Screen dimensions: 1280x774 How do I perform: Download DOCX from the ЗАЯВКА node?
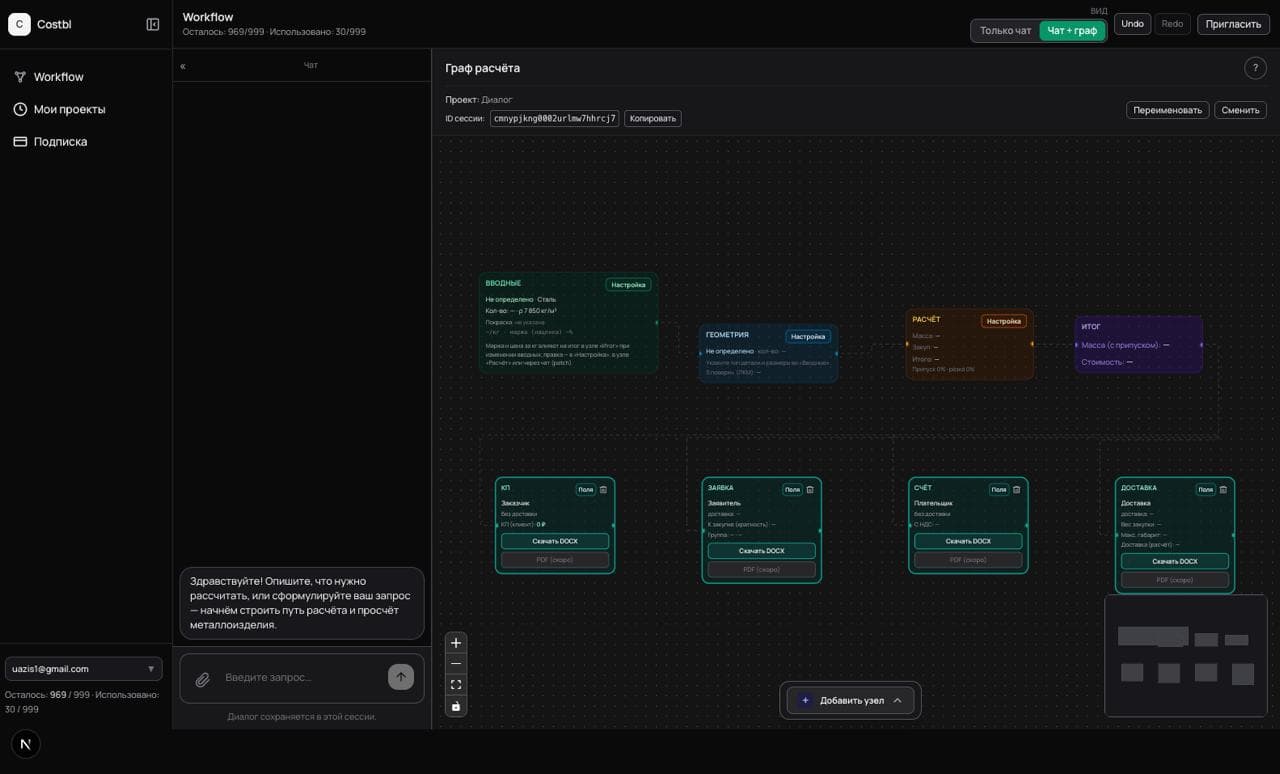click(x=762, y=551)
